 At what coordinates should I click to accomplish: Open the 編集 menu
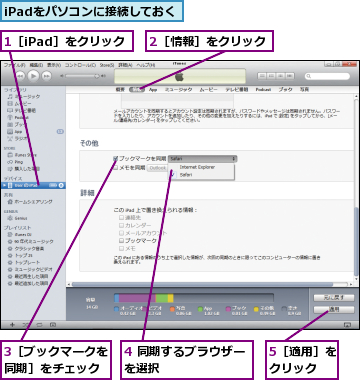pos(36,65)
